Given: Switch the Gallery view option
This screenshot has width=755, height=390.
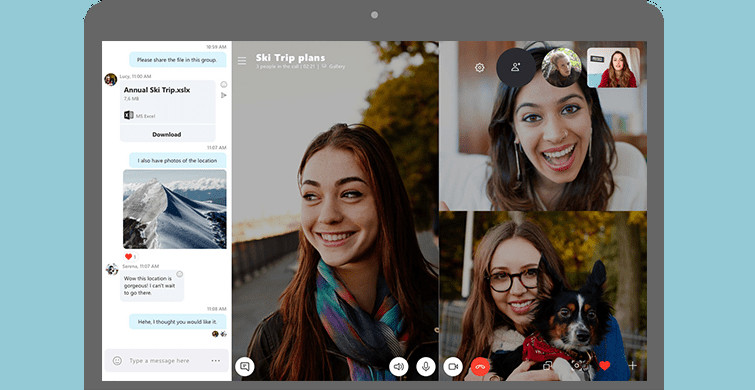Looking at the screenshot, I should click(x=334, y=66).
